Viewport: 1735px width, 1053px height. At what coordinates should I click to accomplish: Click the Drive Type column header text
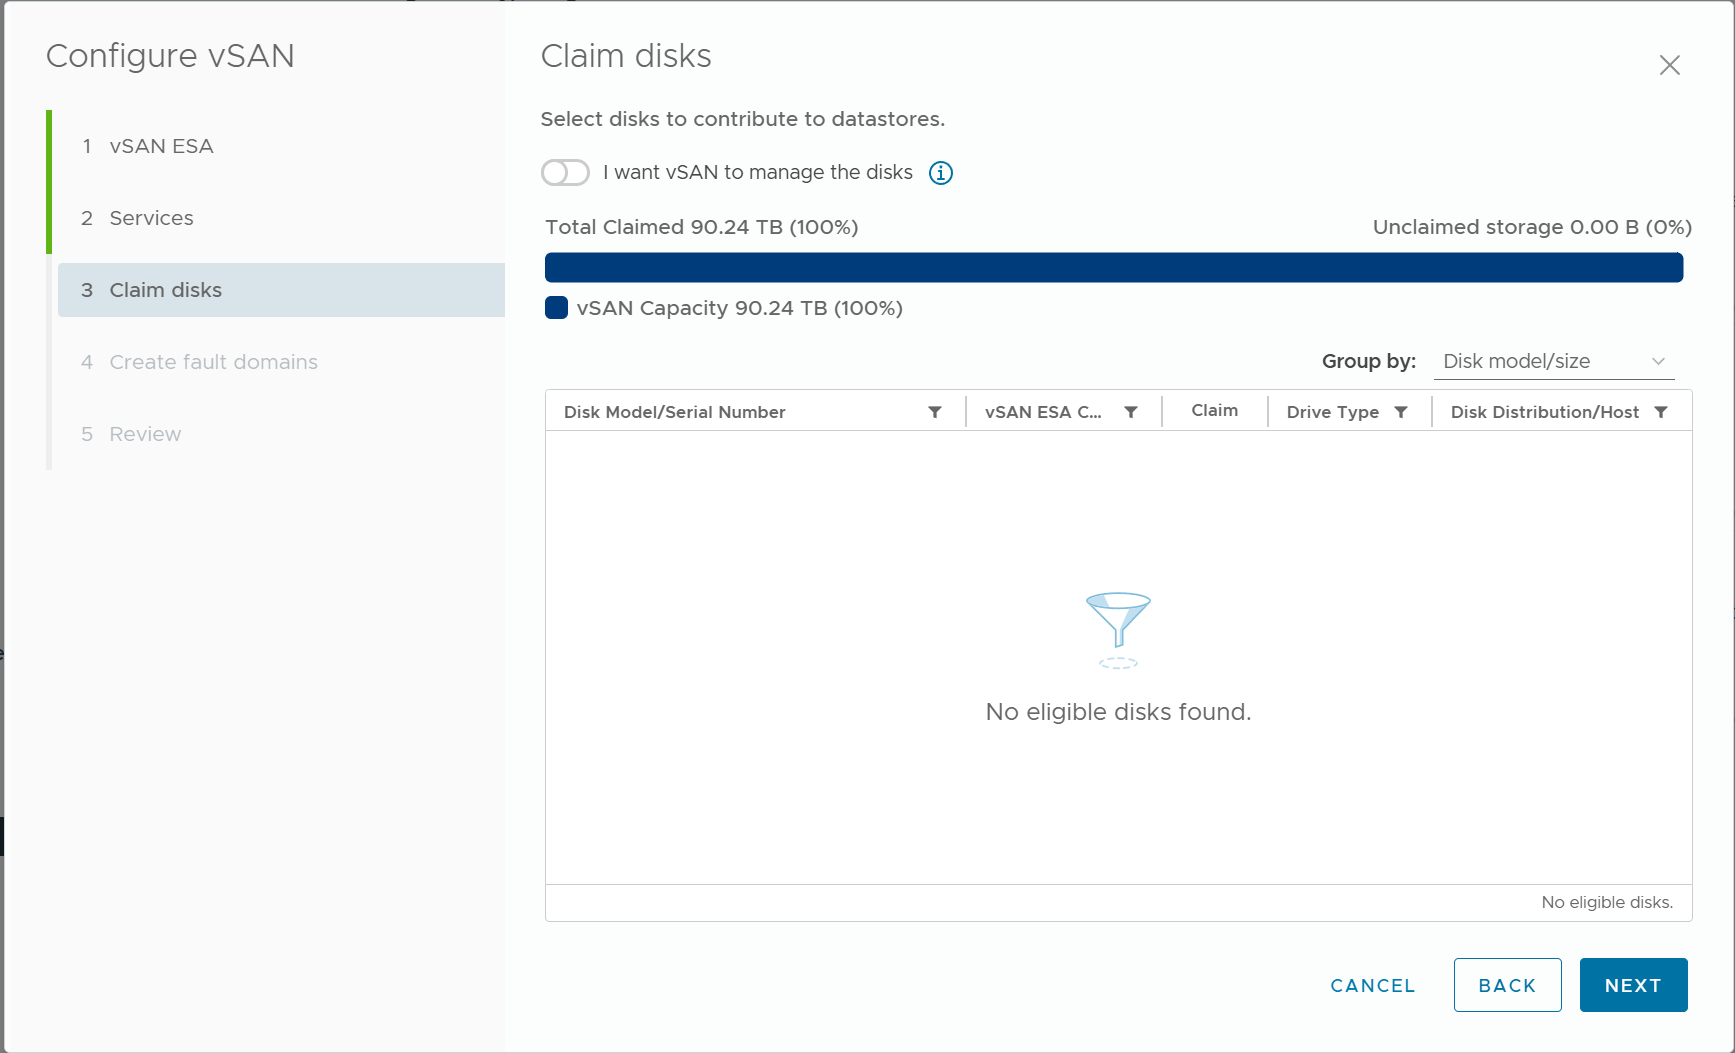point(1333,412)
